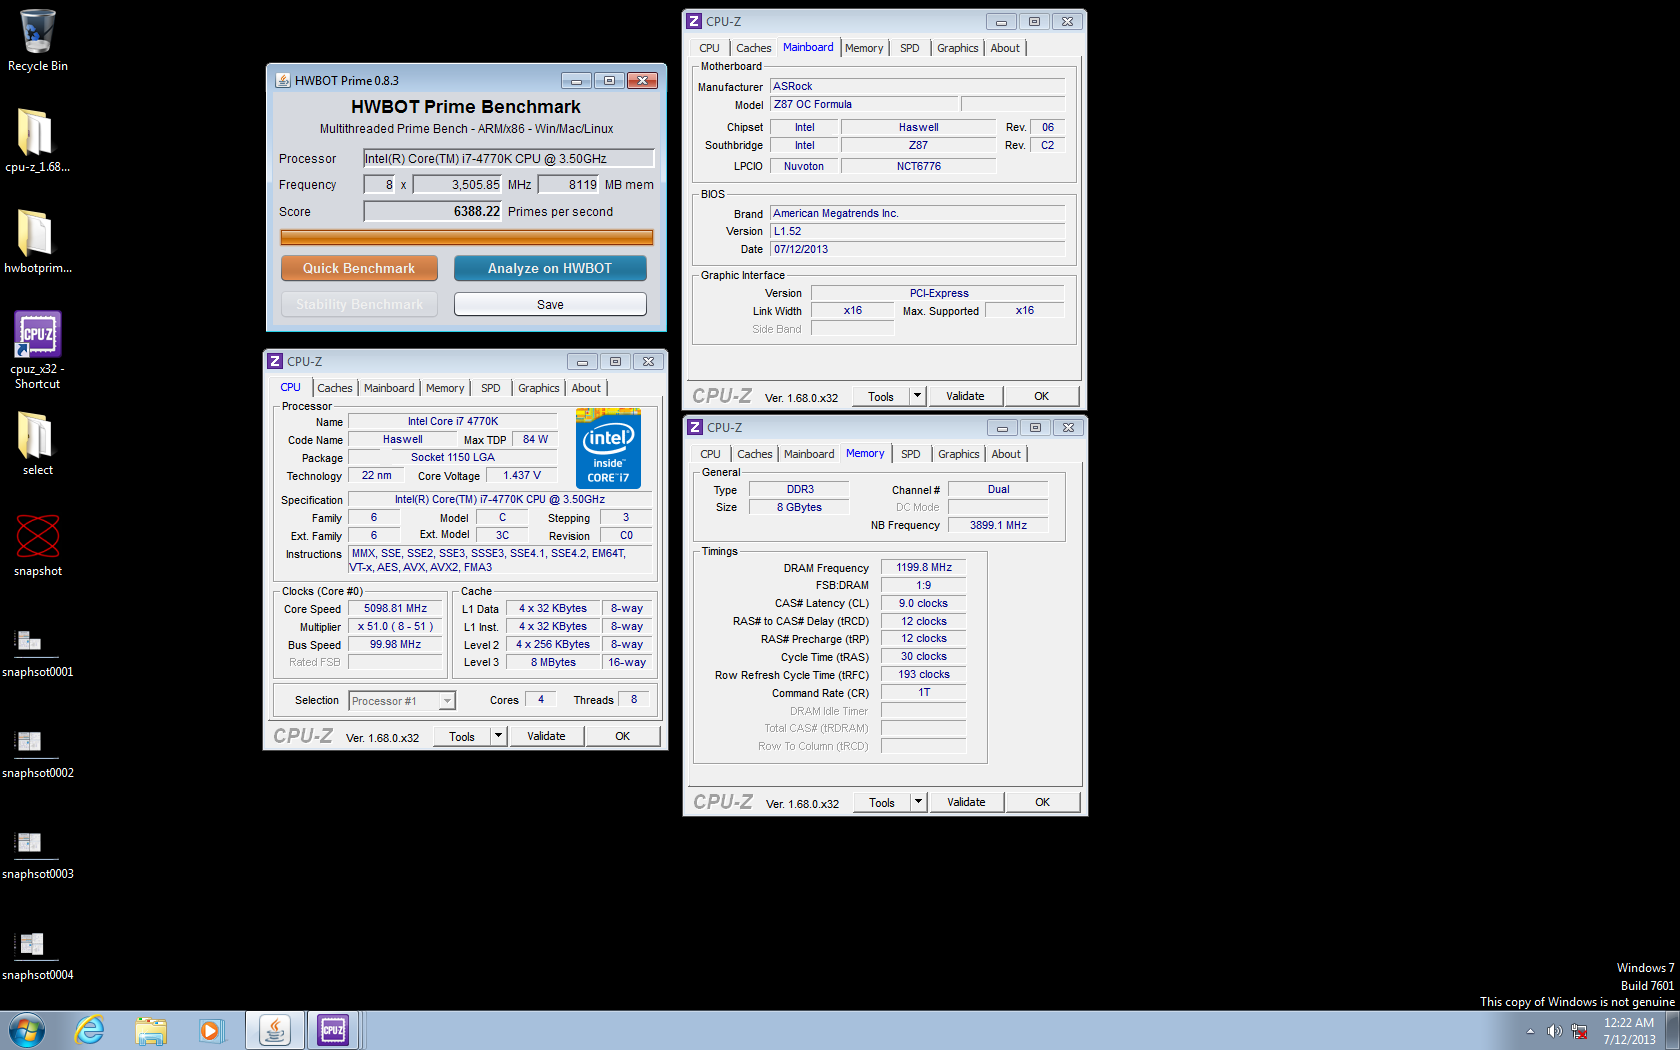Click OK in the Mainboard window

(x=1041, y=396)
